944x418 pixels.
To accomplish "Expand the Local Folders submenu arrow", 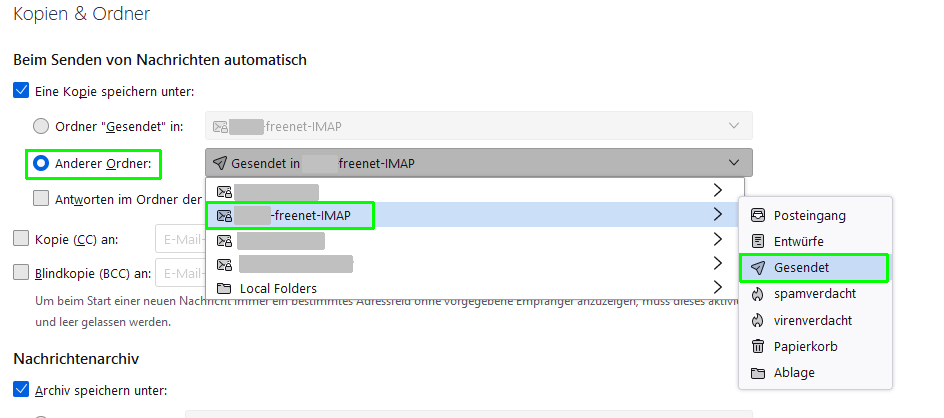I will [x=717, y=288].
